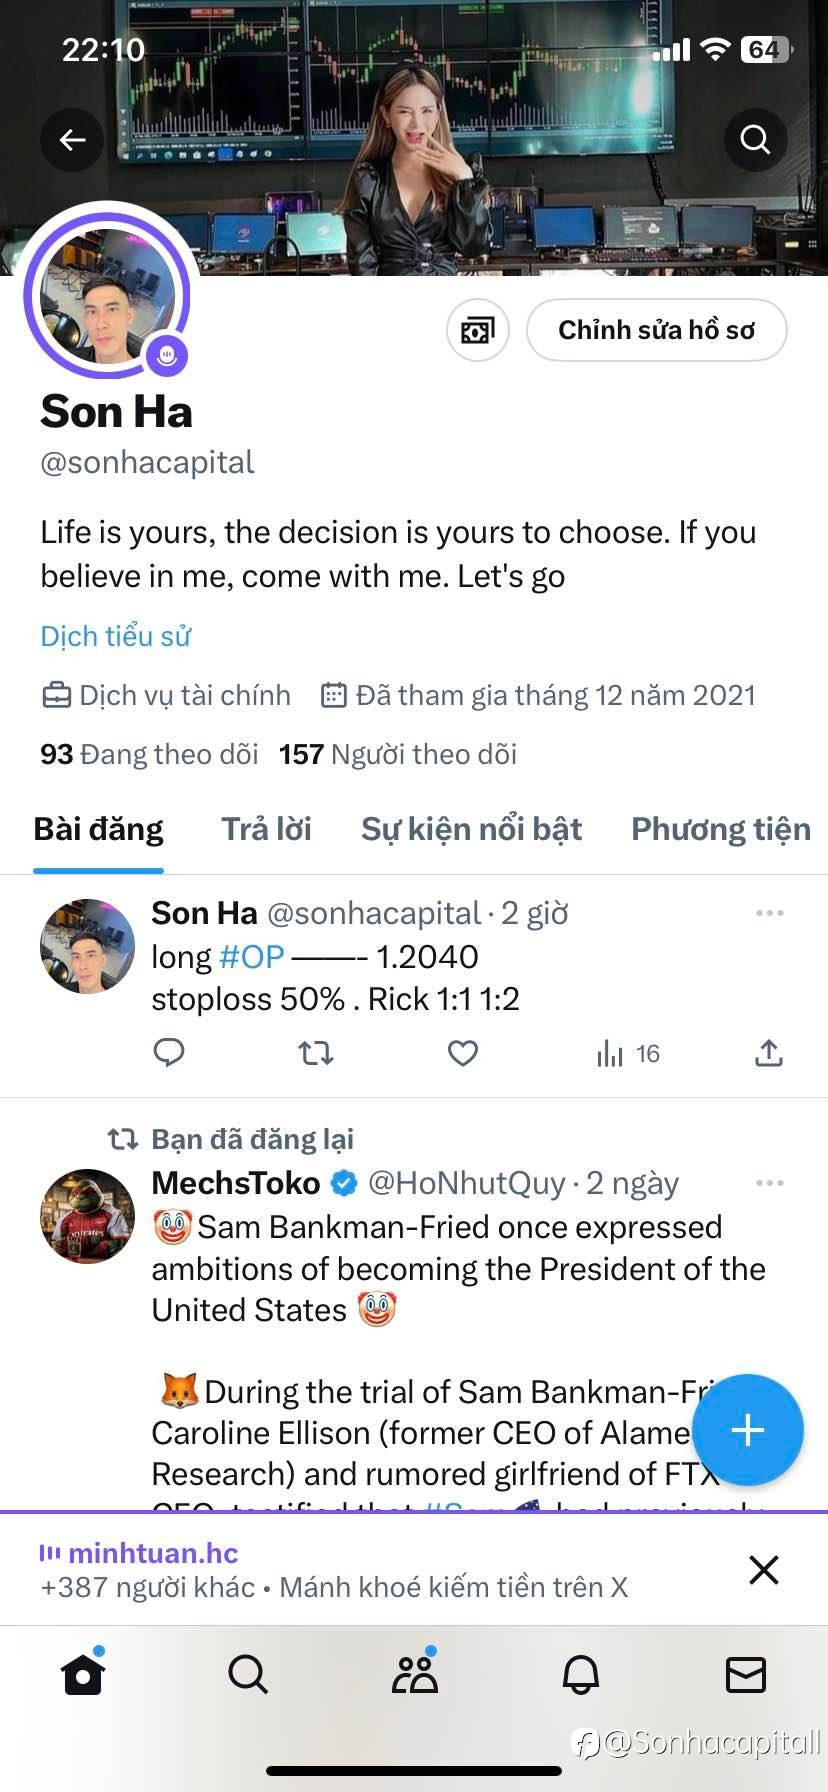Switch to the Trả lời tab

(266, 829)
